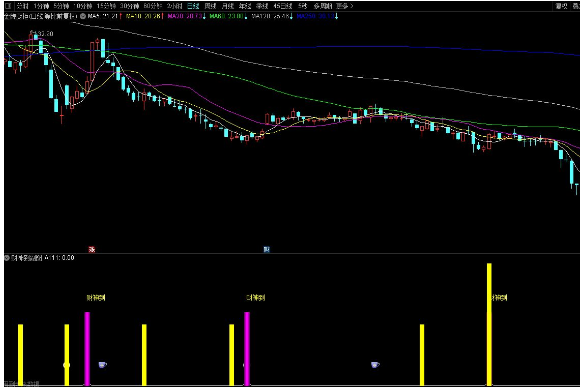Click the square panel icon at top-left

point(8,6)
